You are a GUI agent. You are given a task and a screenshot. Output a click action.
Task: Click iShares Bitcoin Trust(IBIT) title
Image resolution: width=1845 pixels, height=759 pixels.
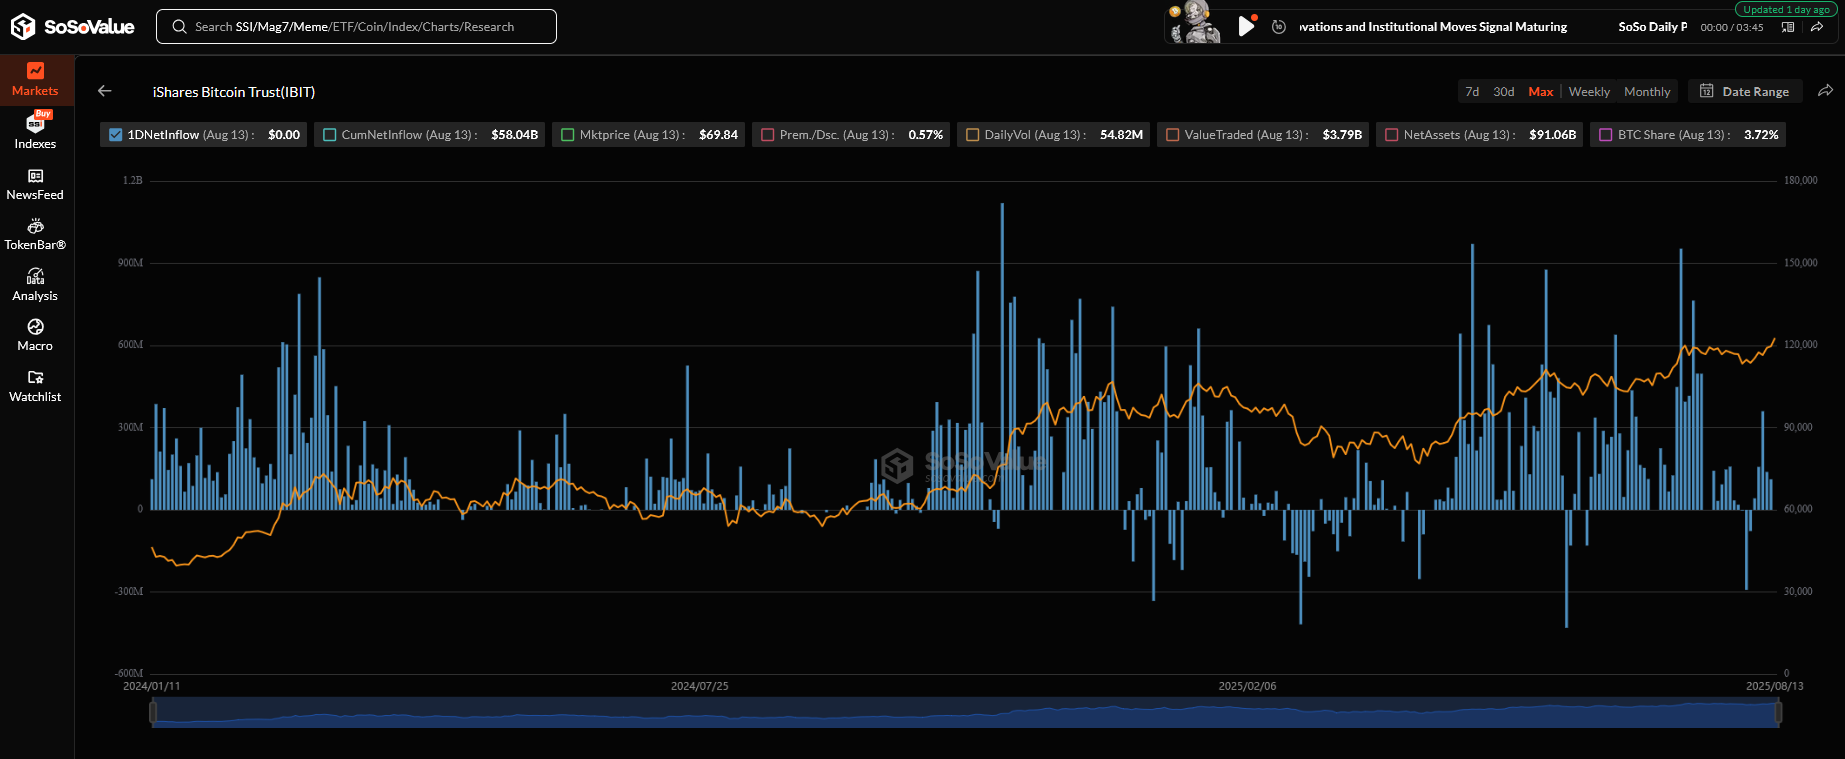click(x=234, y=92)
